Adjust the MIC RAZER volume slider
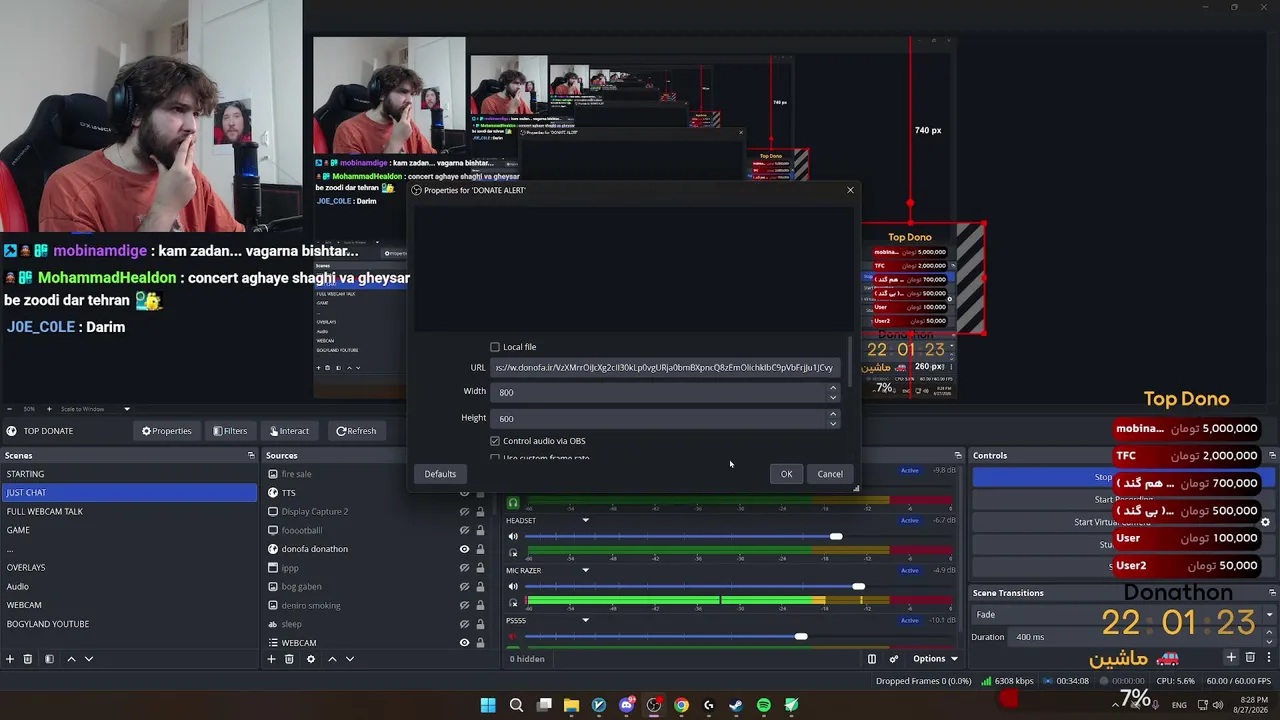 click(858, 587)
